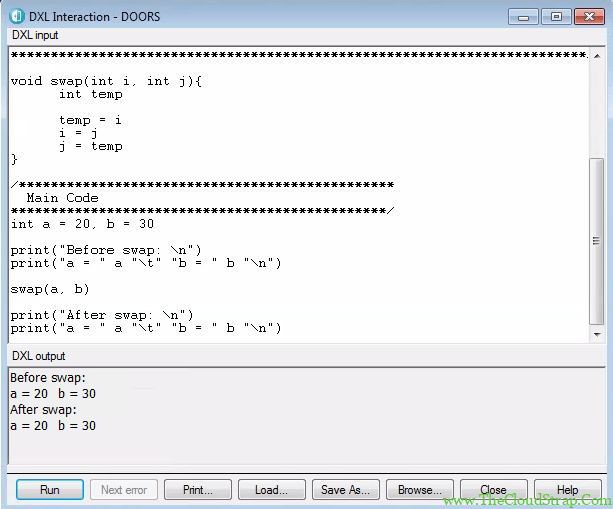The width and height of the screenshot is (613, 509).
Task: Click the DXL input scrollbar down arrow
Action: click(597, 334)
